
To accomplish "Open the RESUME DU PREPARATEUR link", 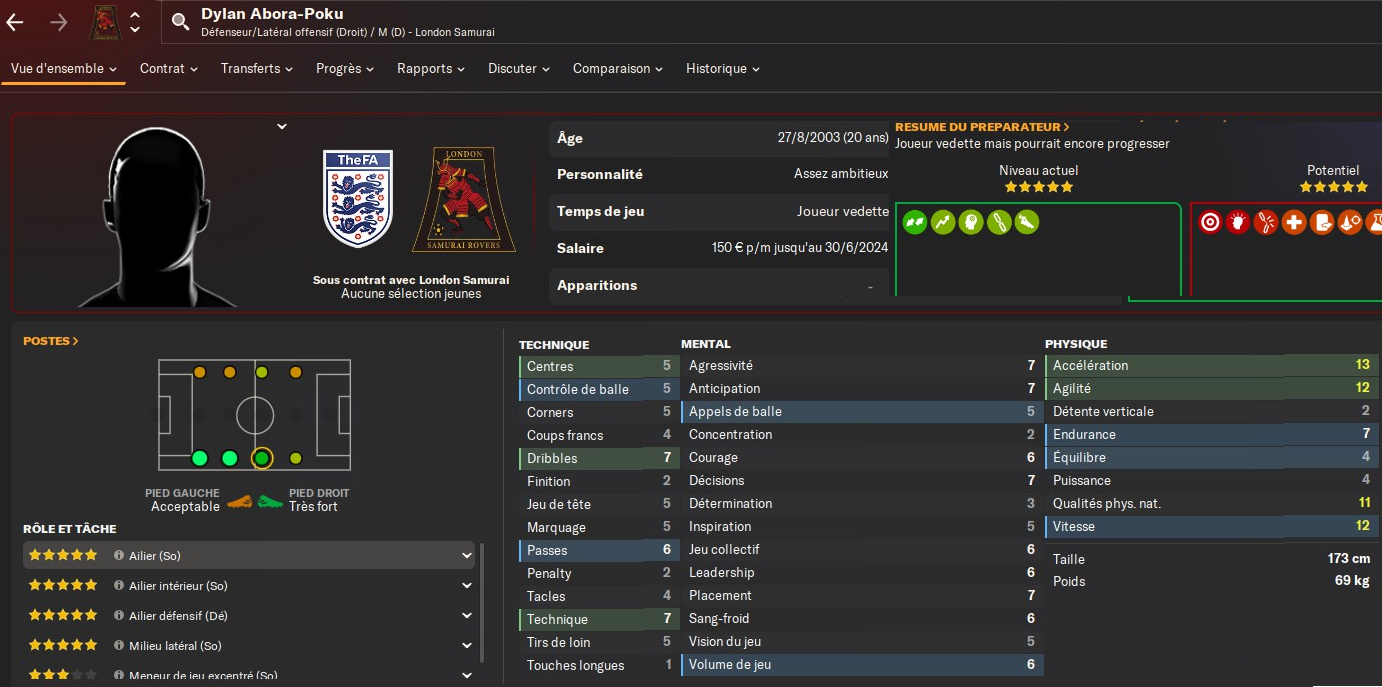I will pyautogui.click(x=982, y=127).
